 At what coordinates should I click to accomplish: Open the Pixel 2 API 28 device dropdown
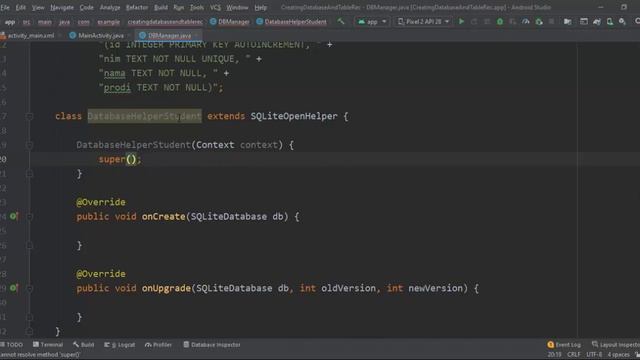[423, 22]
